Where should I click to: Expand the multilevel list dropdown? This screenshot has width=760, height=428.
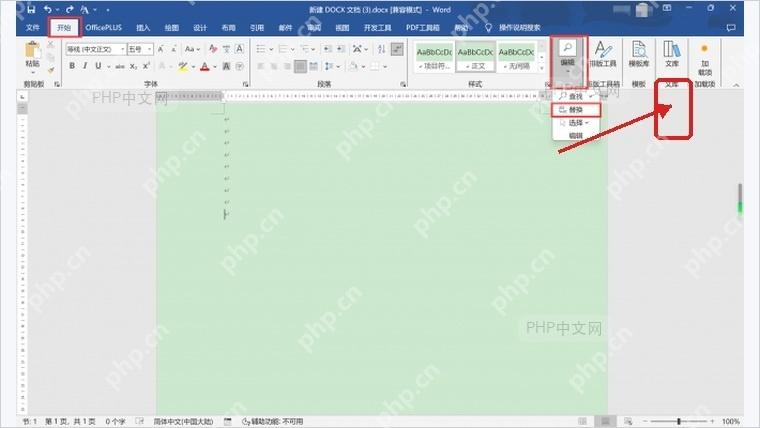click(x=314, y=49)
